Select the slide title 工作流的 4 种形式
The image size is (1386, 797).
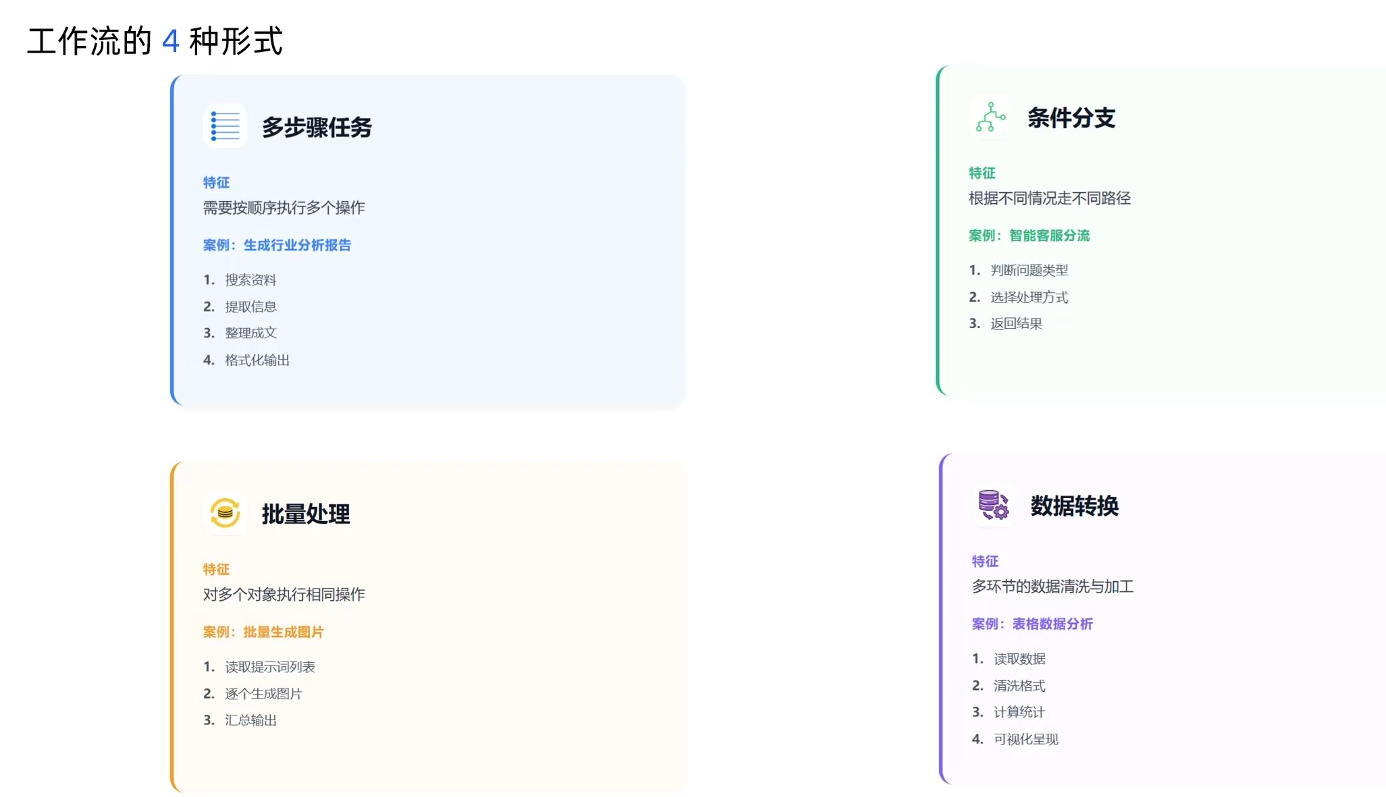(x=155, y=41)
